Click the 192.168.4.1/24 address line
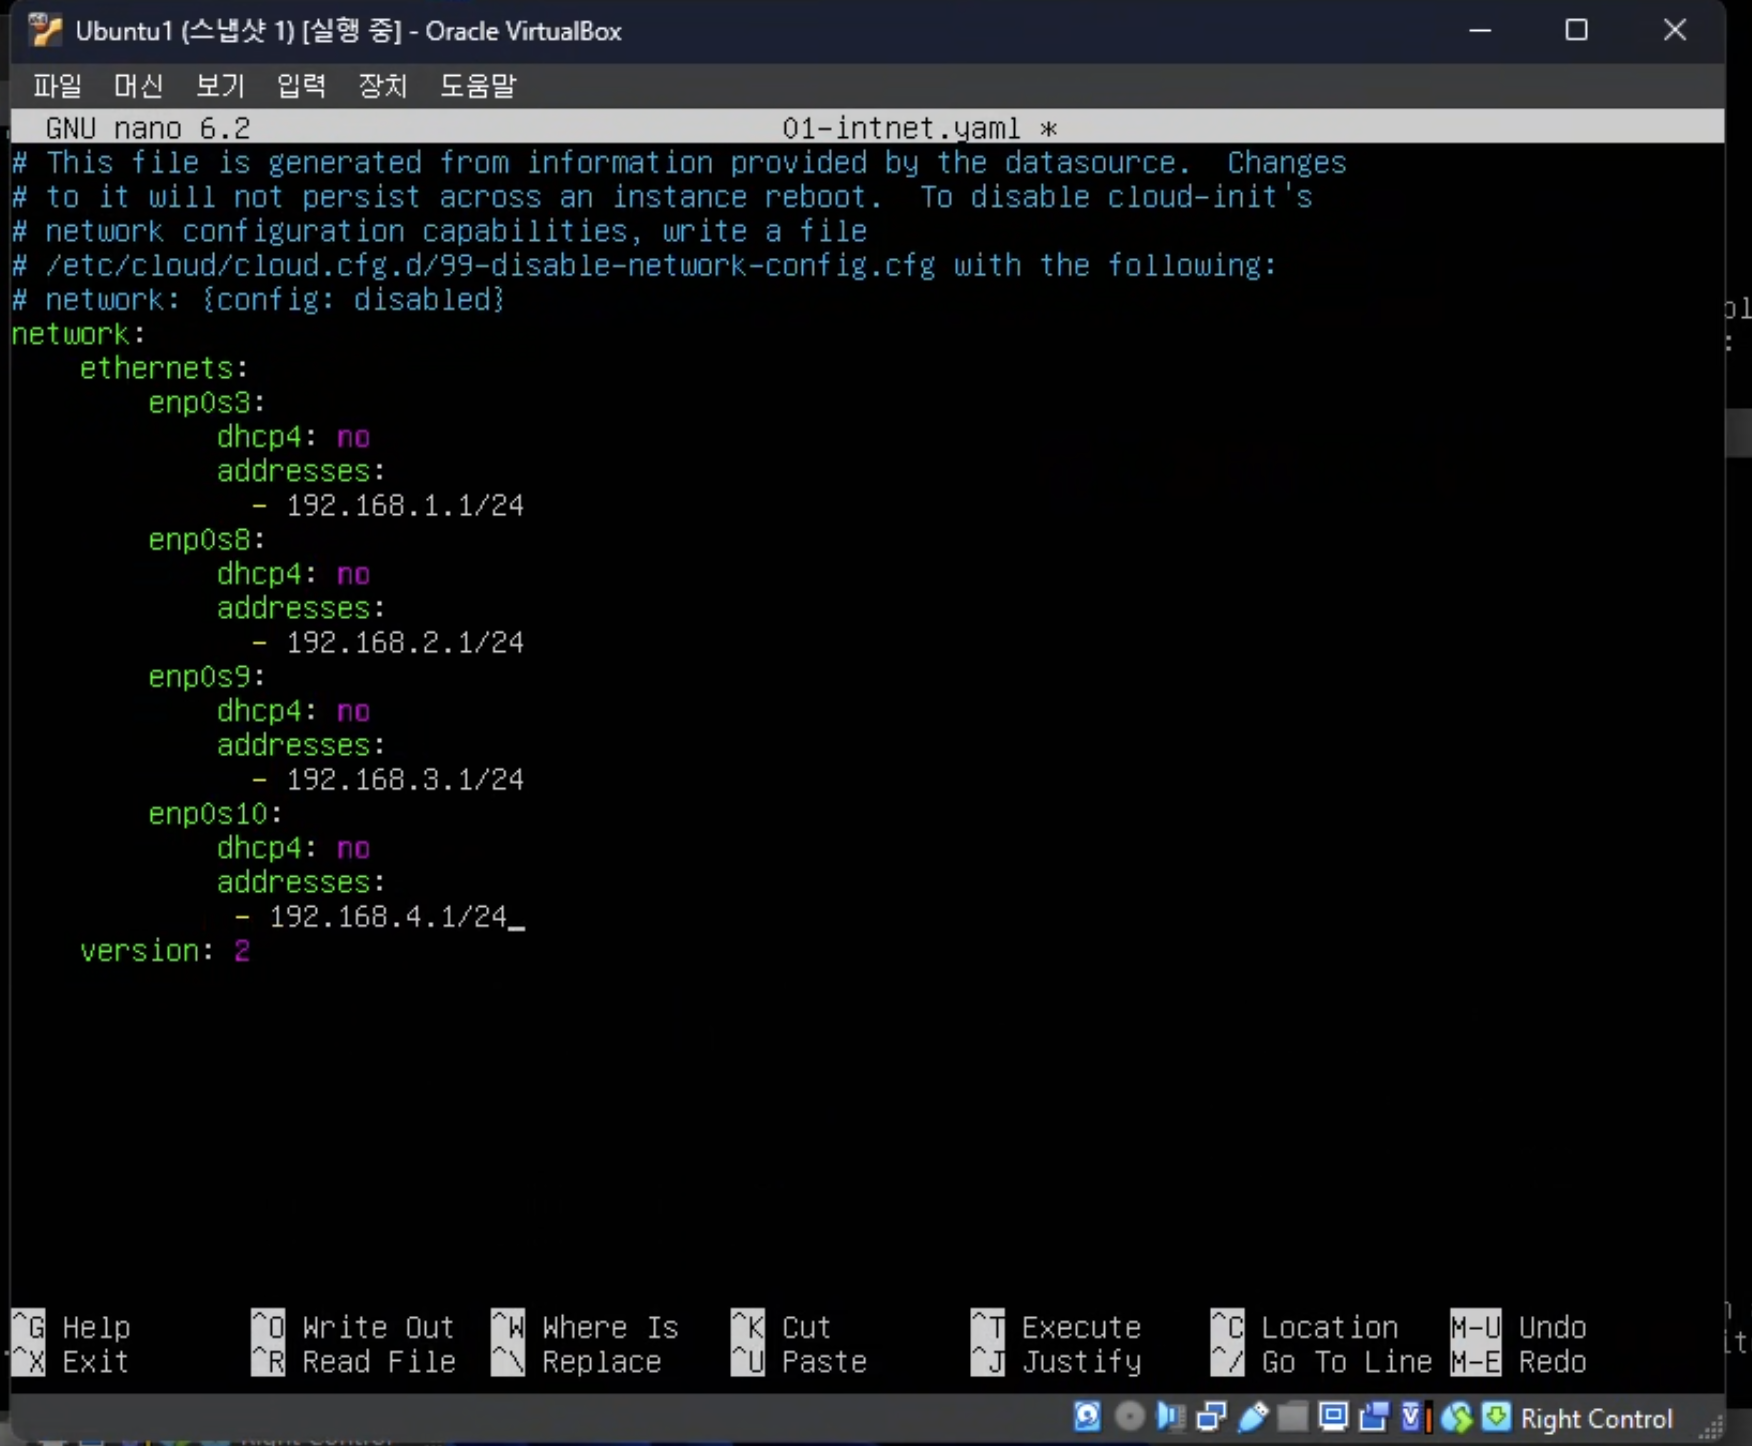 pyautogui.click(x=388, y=917)
